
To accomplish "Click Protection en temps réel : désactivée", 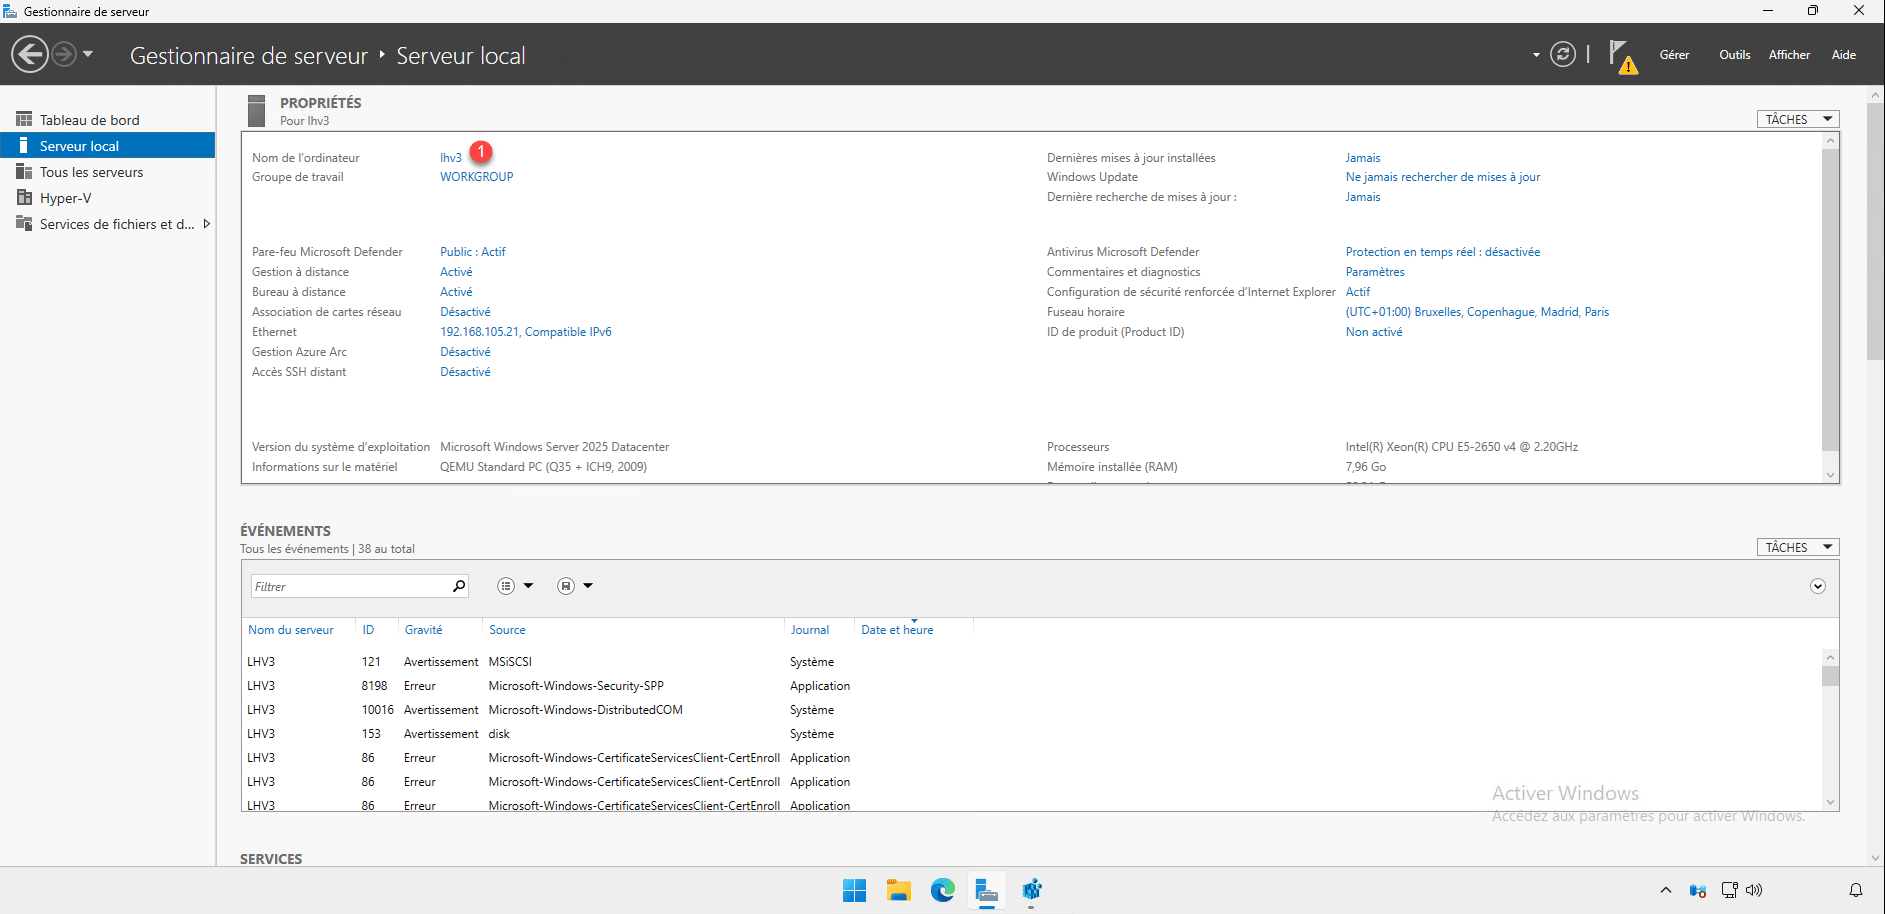I will point(1443,252).
